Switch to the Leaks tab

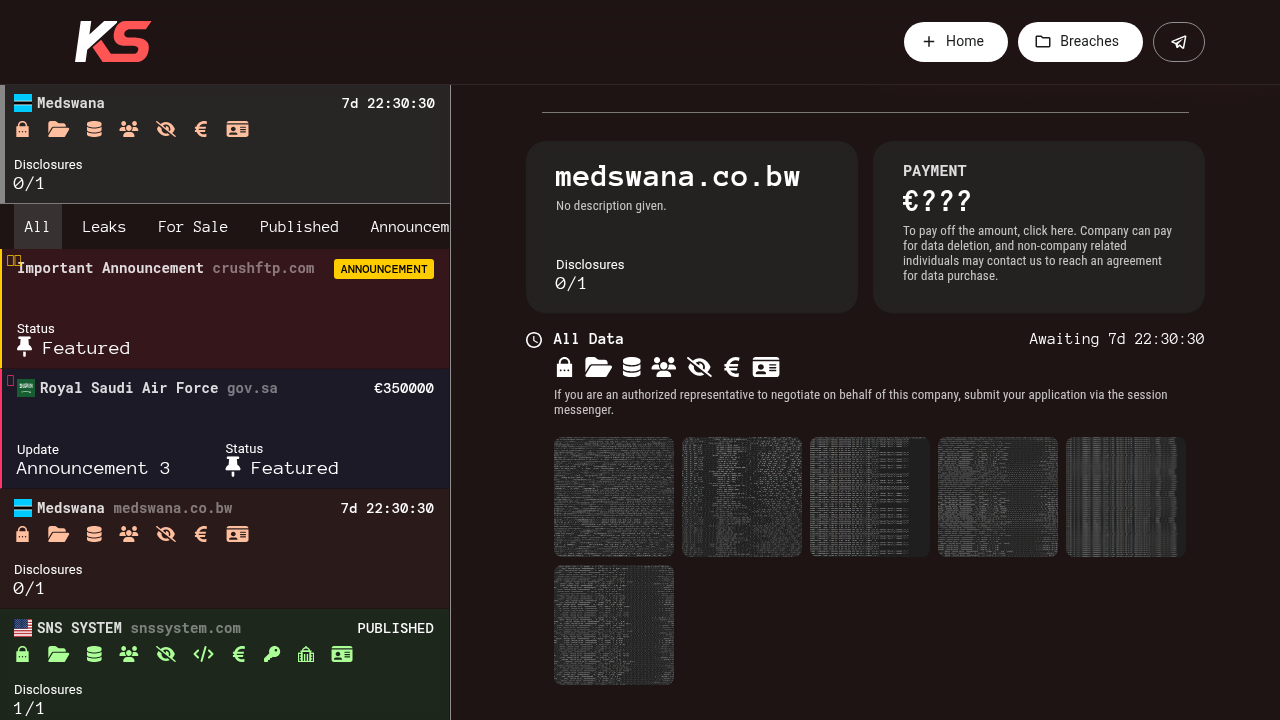tap(104, 227)
